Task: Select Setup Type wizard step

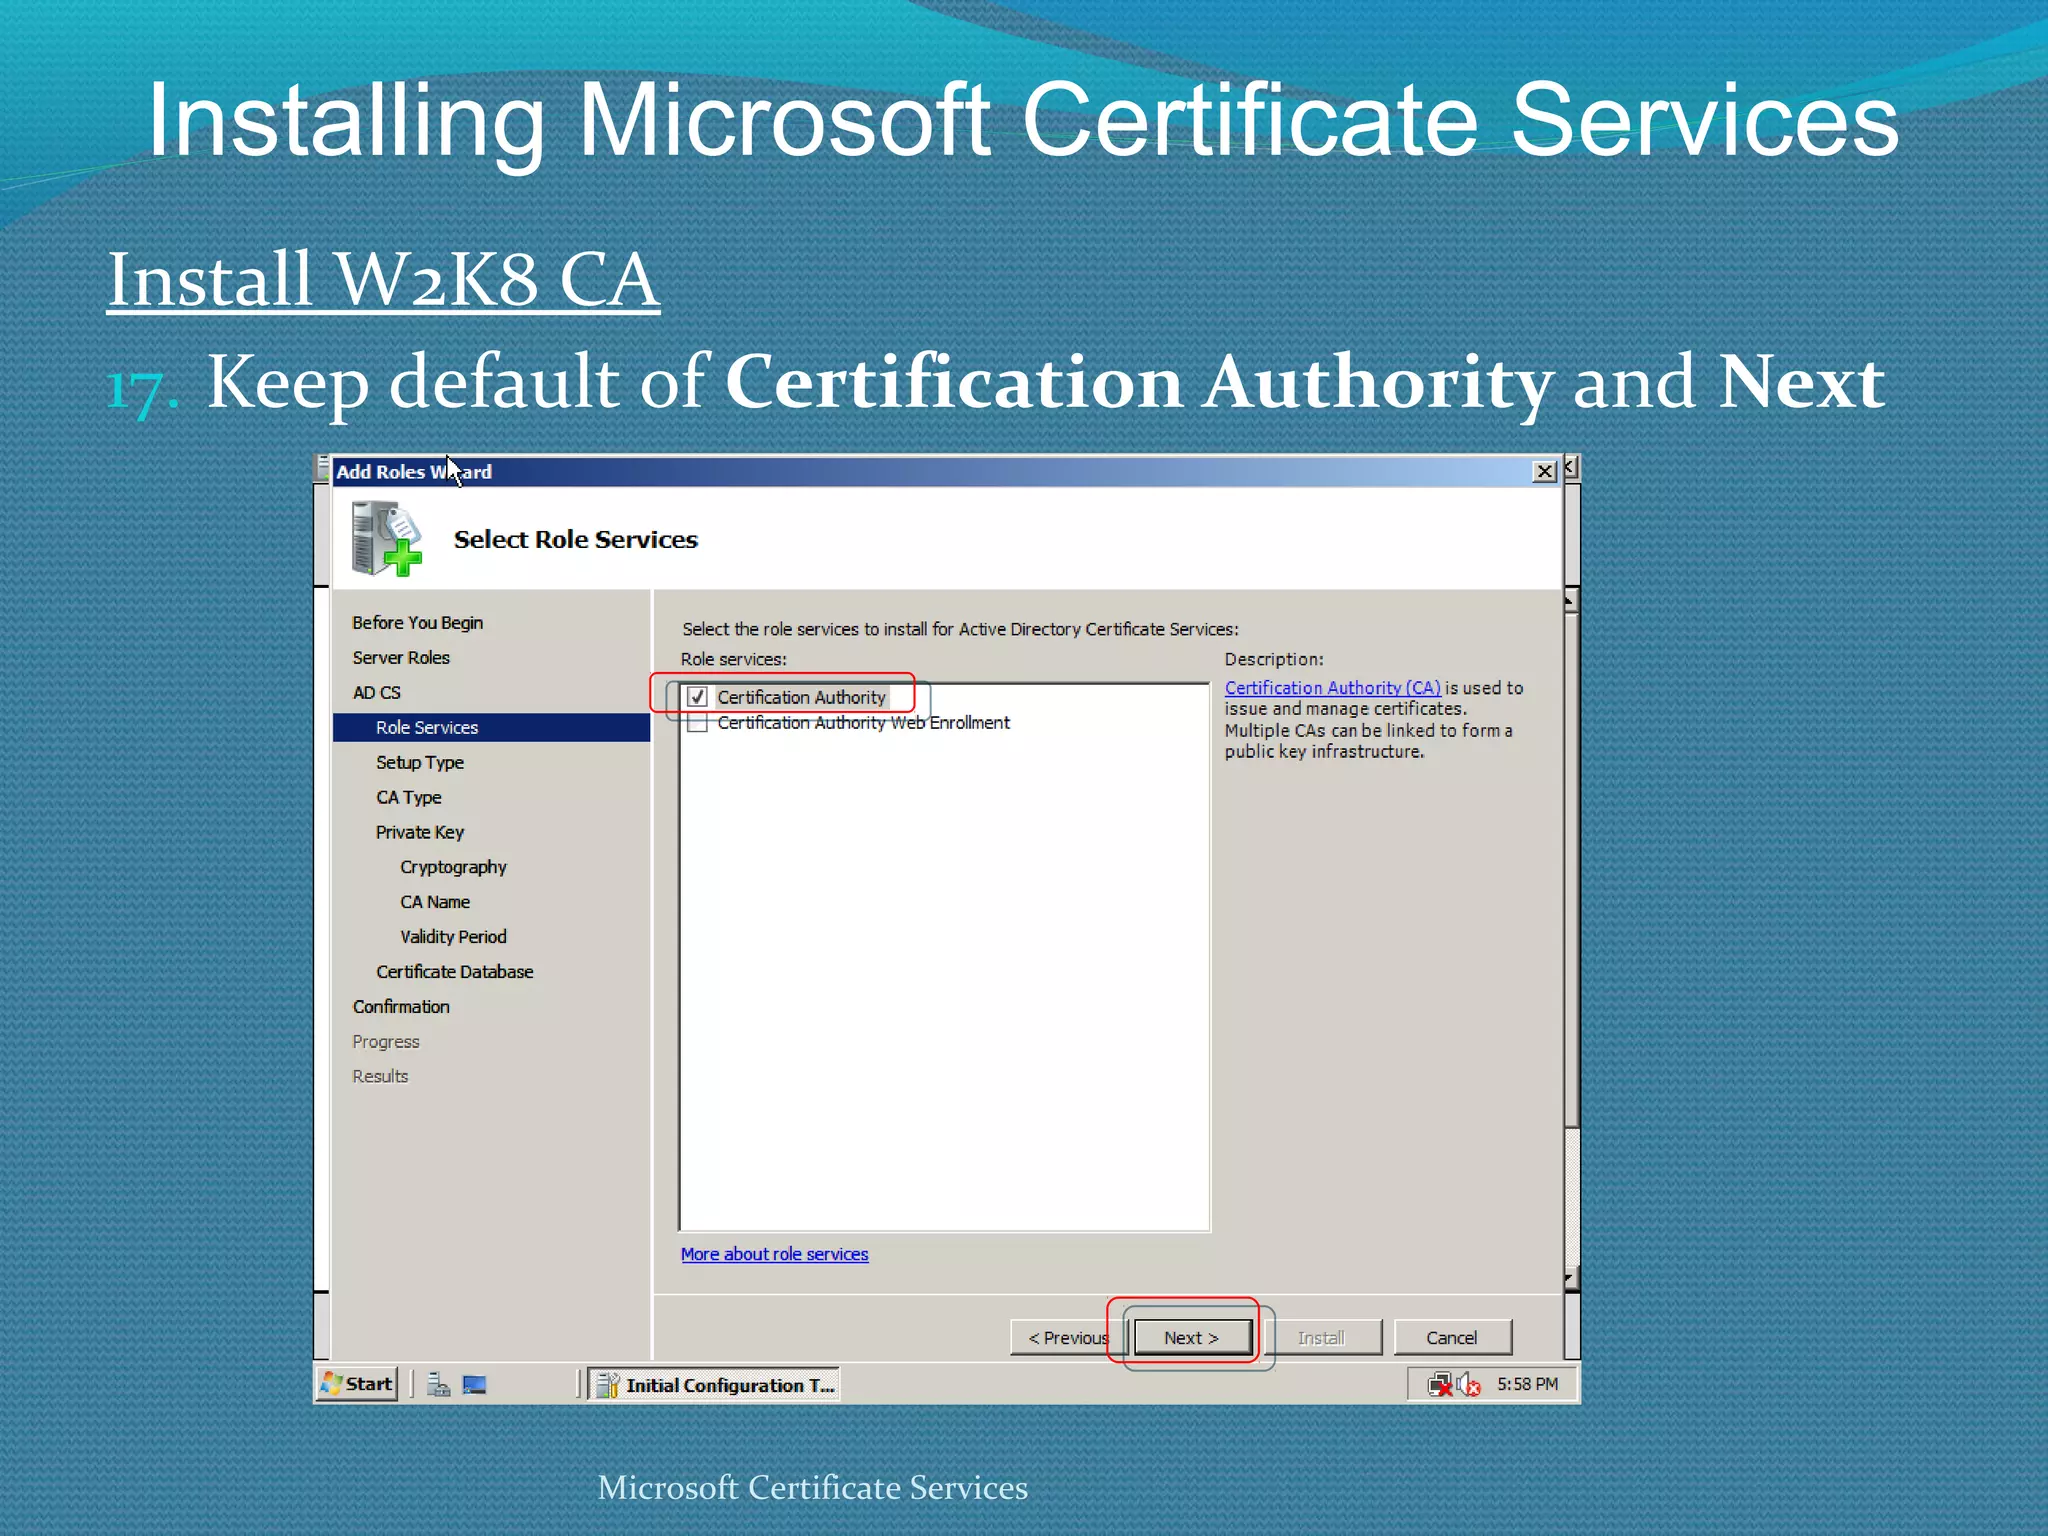Action: (420, 763)
